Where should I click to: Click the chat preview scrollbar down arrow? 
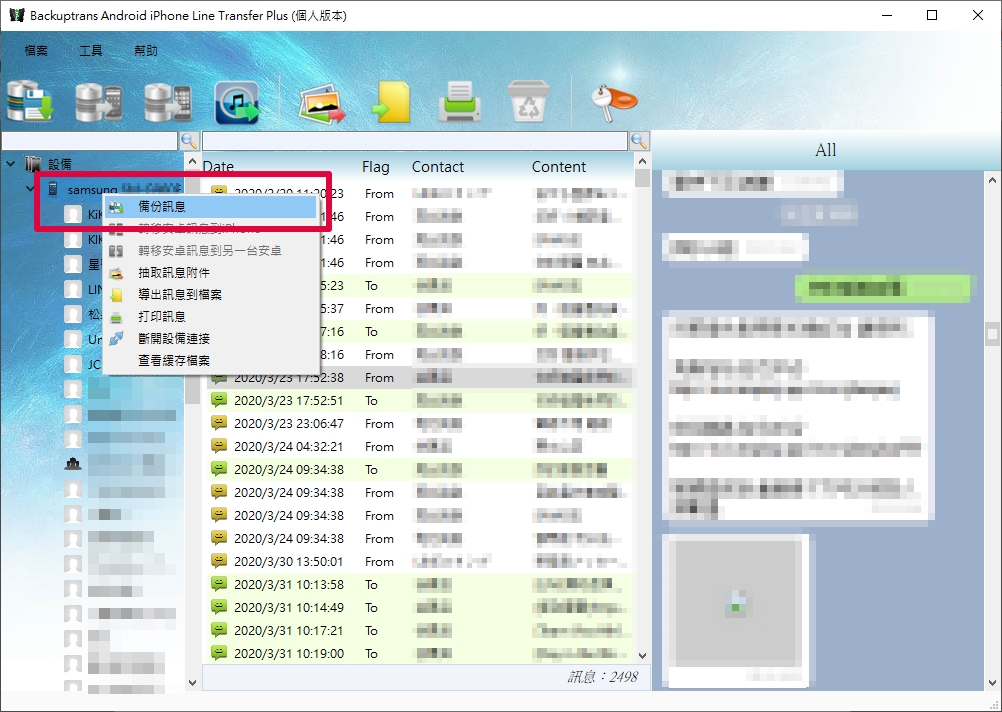pos(992,683)
